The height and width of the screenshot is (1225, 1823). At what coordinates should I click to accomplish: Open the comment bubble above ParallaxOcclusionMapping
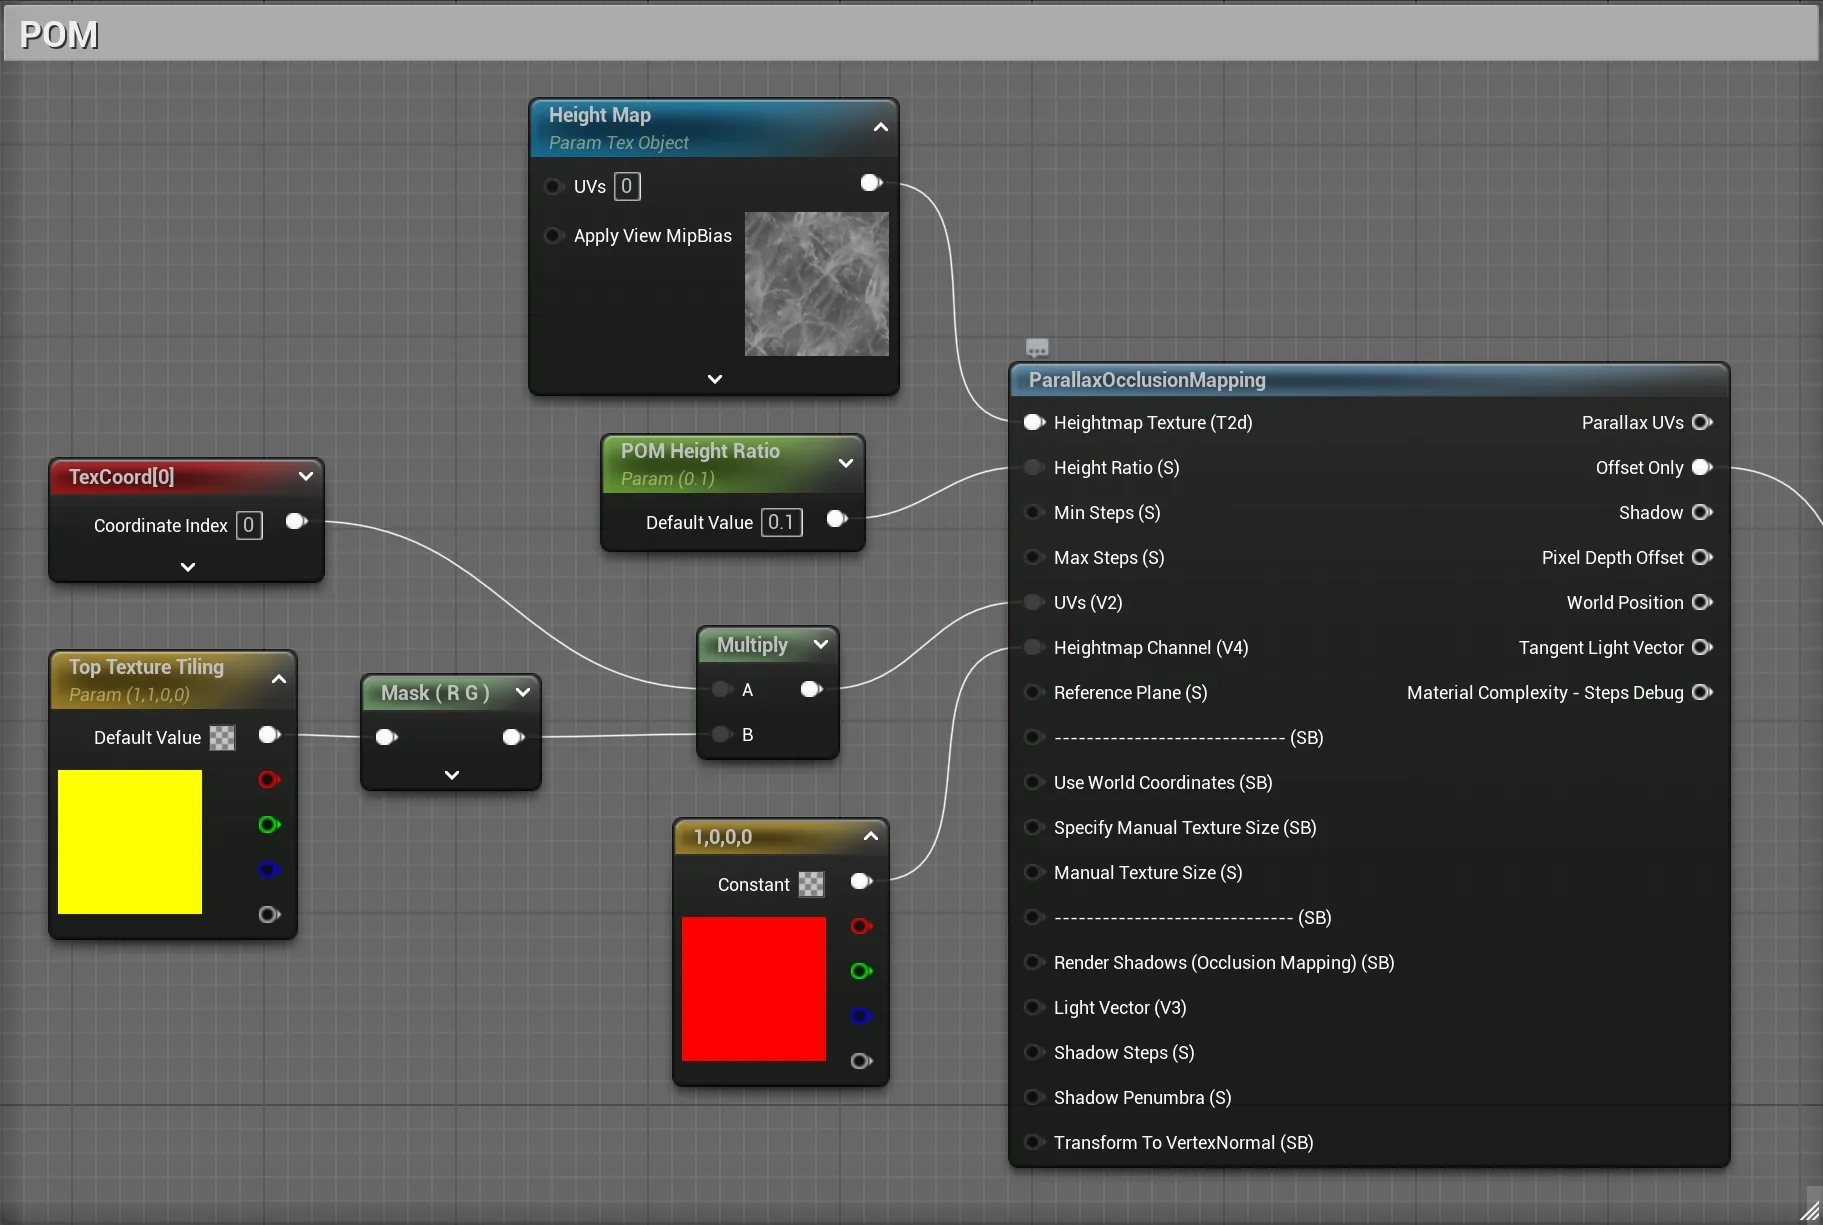pos(1037,348)
